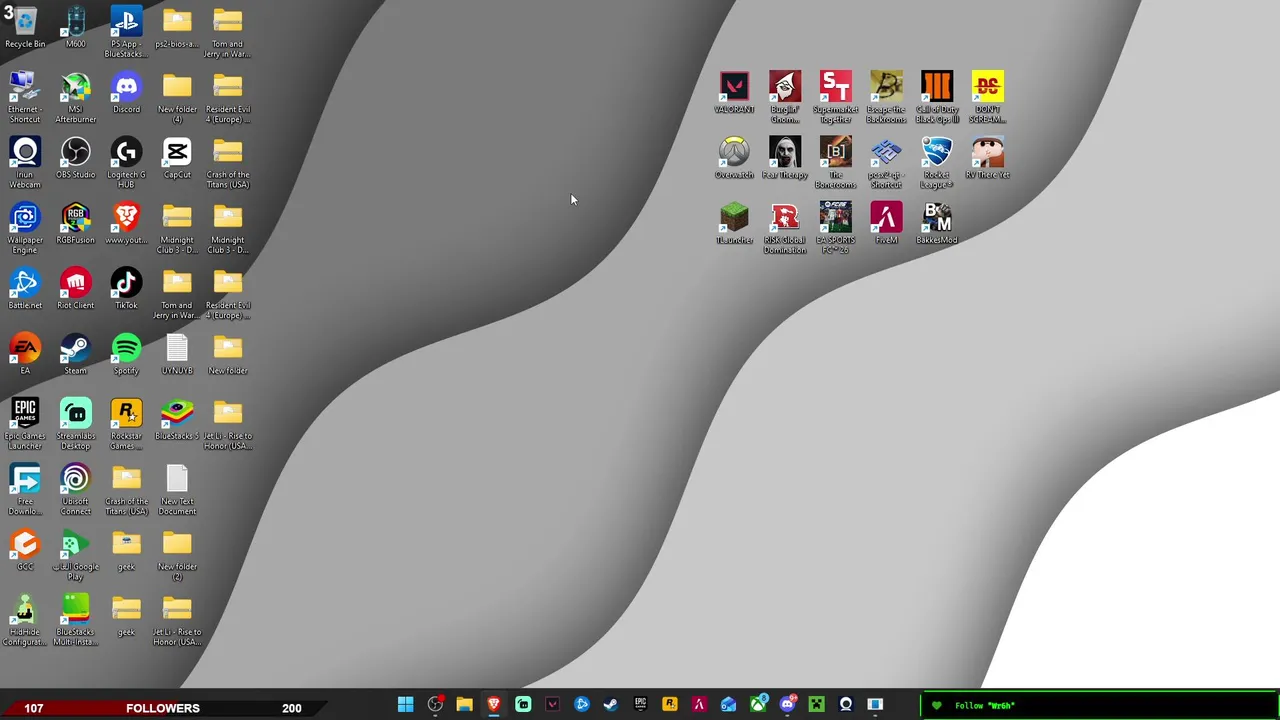Switch to Brave browser in taskbar

(x=493, y=705)
